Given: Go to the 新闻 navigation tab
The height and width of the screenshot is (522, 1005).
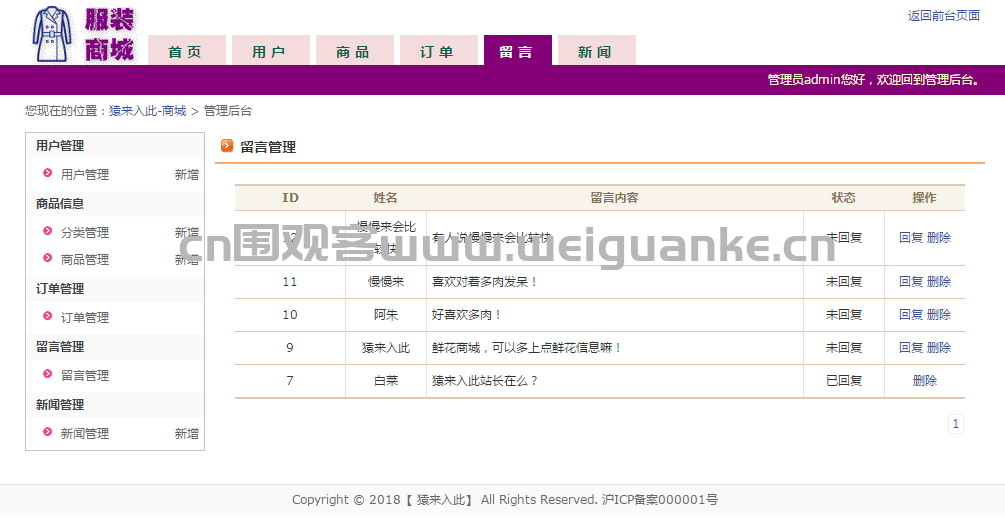Looking at the screenshot, I should tap(597, 51).
